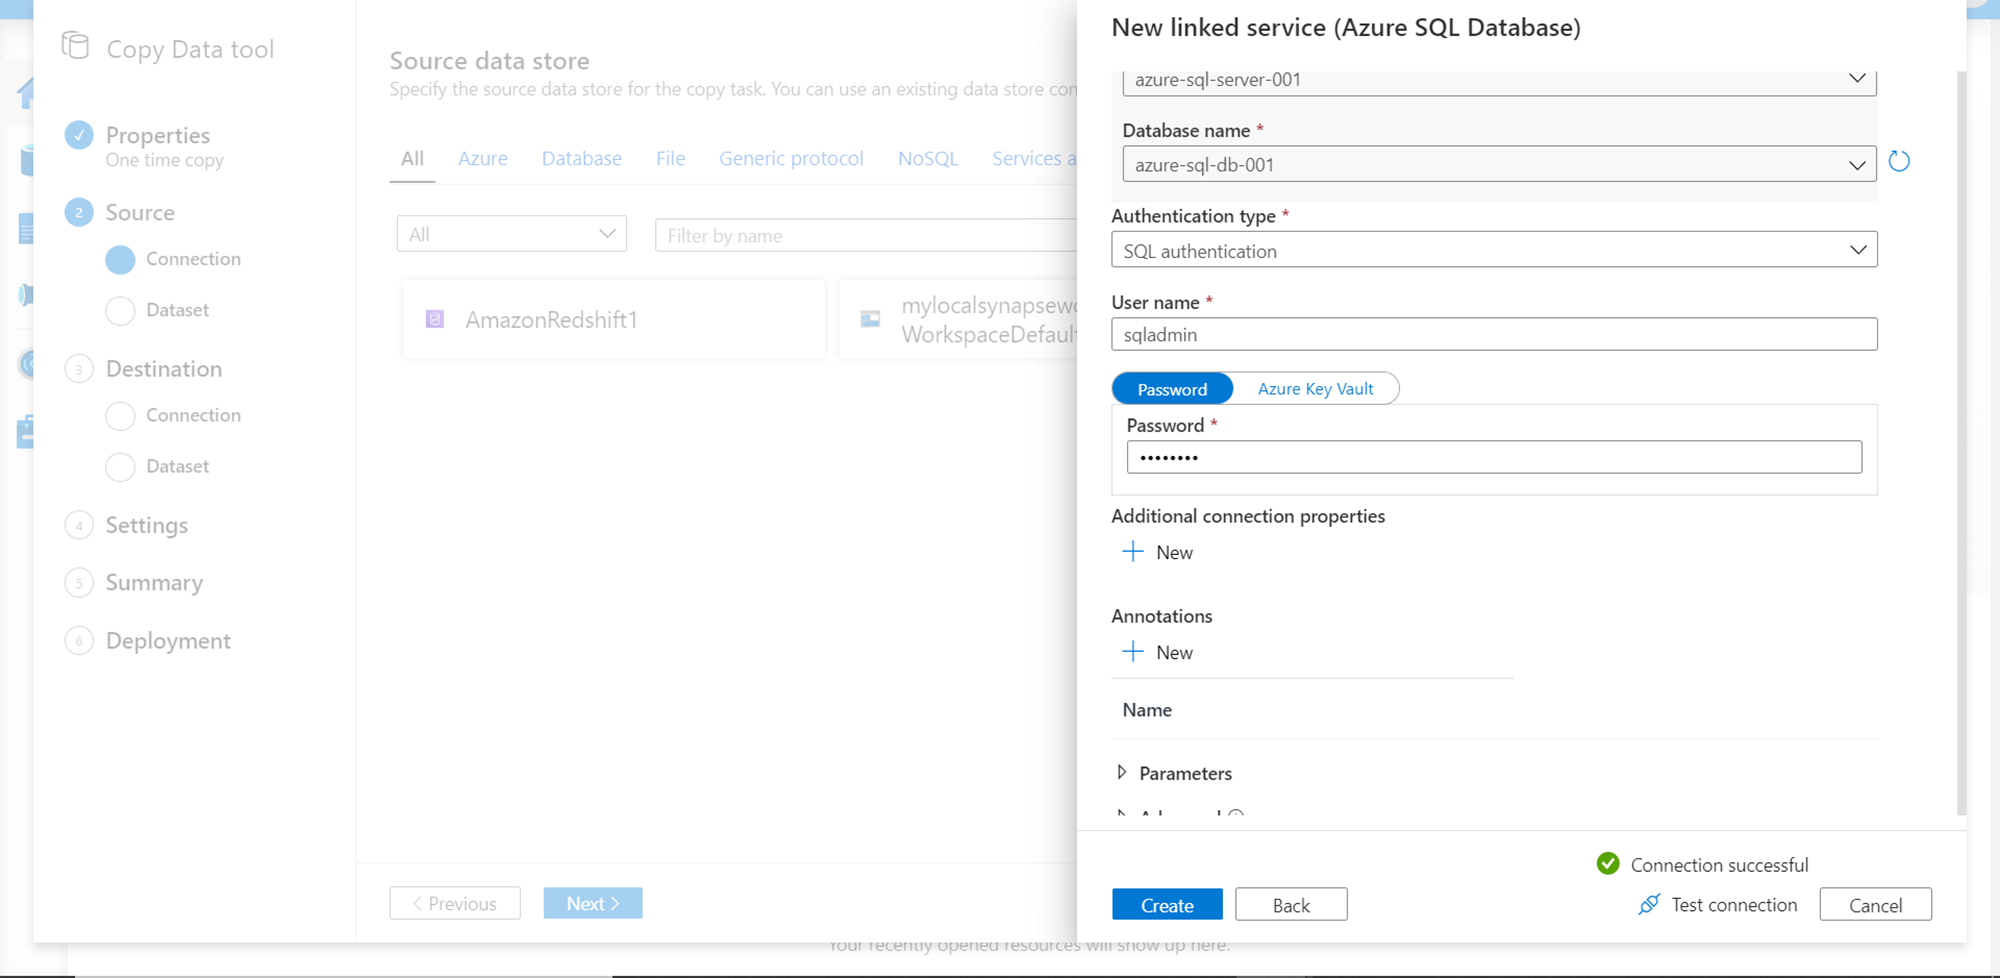
Task: Click the plus icon under Annotations
Action: point(1133,652)
